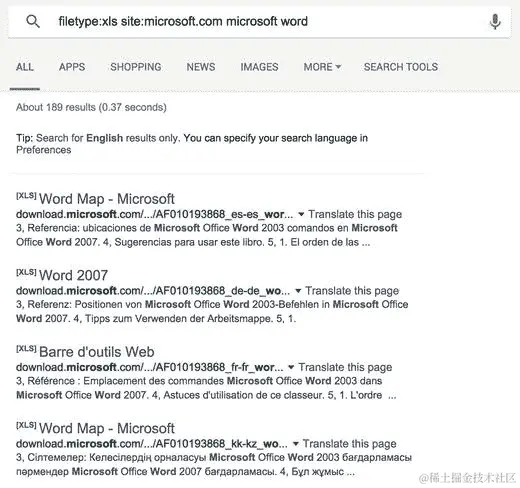Click snippet starting 'Referencia: ubicaciones de'
Screen dimensions: 520x488
point(207,235)
